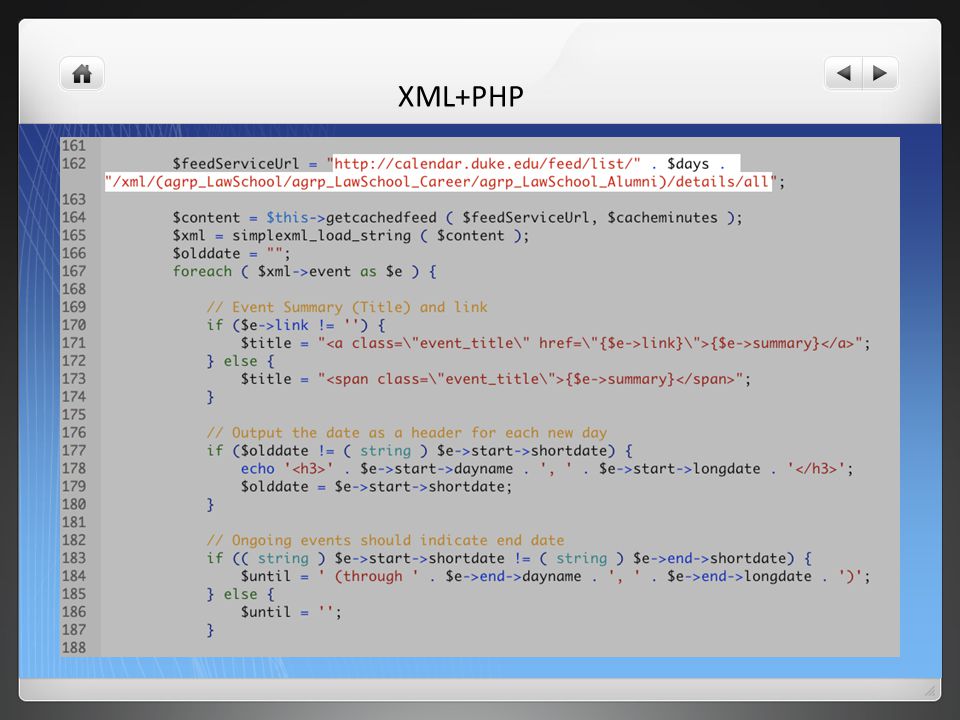Image resolution: width=960 pixels, height=720 pixels.
Task: Click comment 'Ongoing events should indicate end date'
Action: (x=385, y=541)
